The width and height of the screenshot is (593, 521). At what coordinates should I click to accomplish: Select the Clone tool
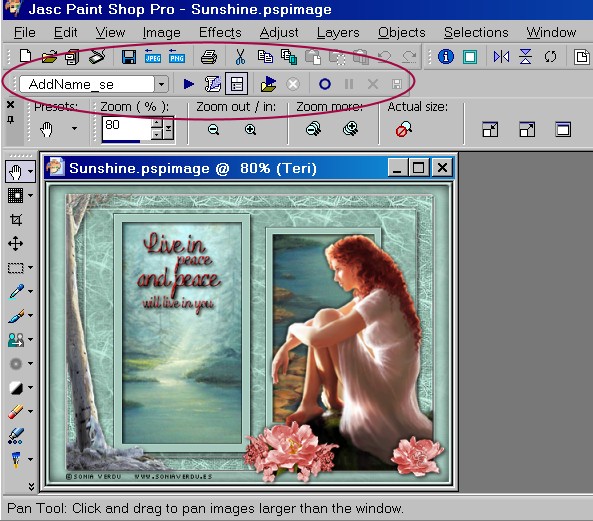pyautogui.click(x=16, y=340)
